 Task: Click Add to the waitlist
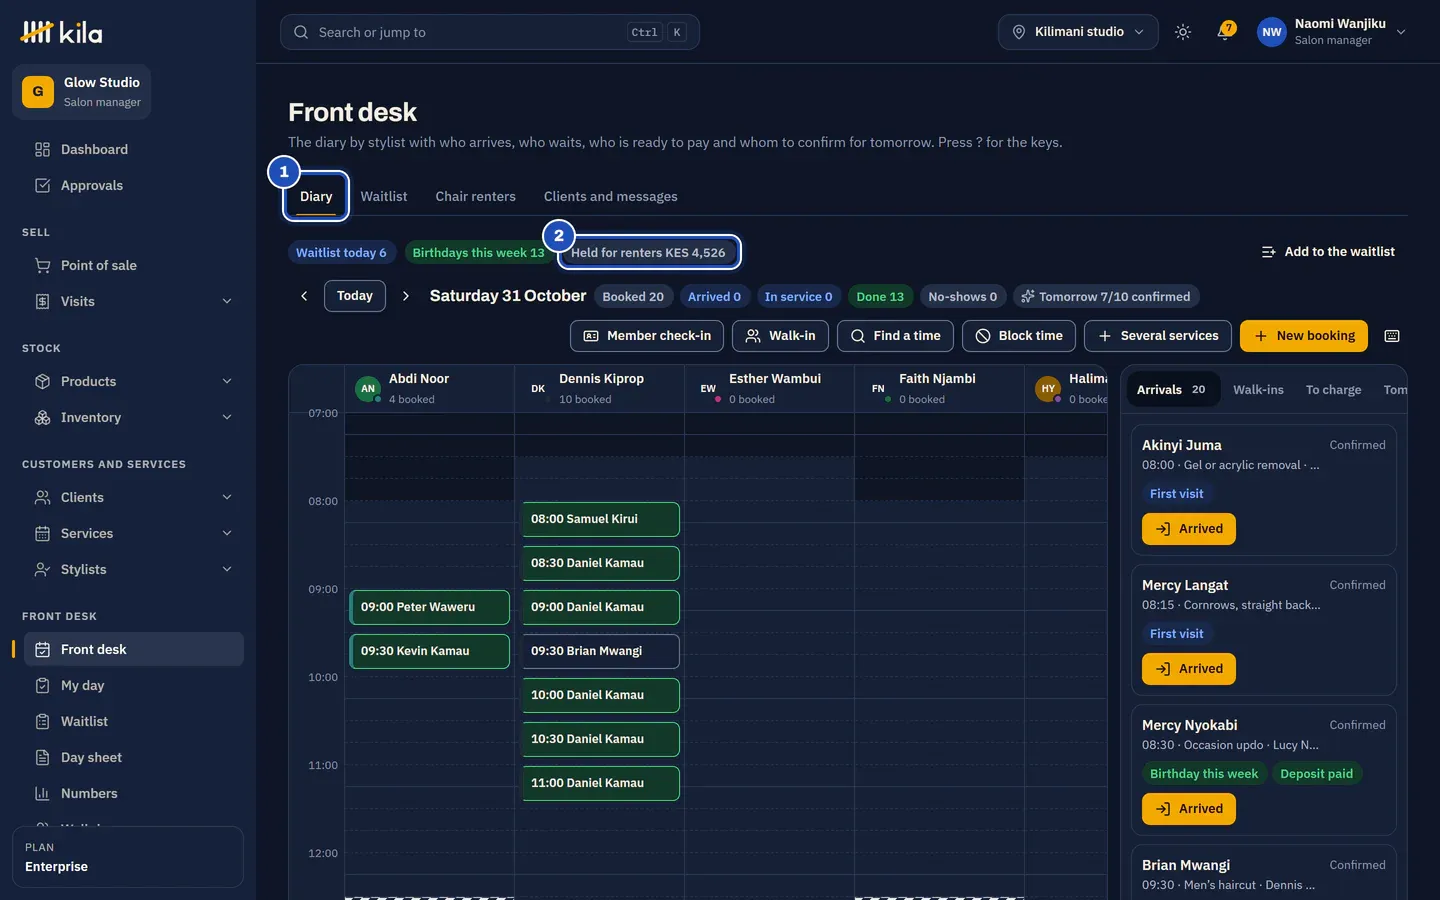coord(1328,252)
